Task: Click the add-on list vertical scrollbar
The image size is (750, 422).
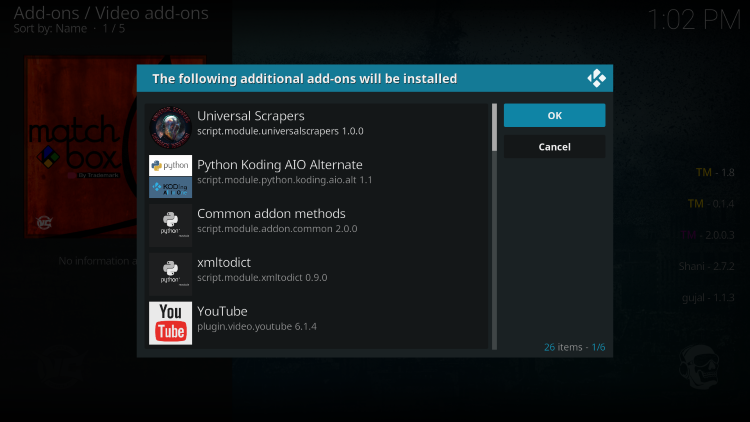Action: tap(494, 127)
